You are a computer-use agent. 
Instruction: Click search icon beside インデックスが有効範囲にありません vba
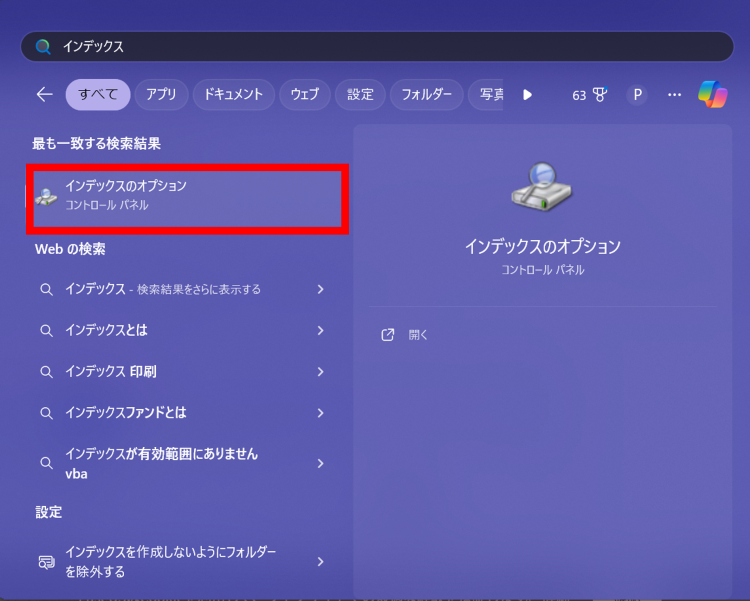click(x=46, y=463)
